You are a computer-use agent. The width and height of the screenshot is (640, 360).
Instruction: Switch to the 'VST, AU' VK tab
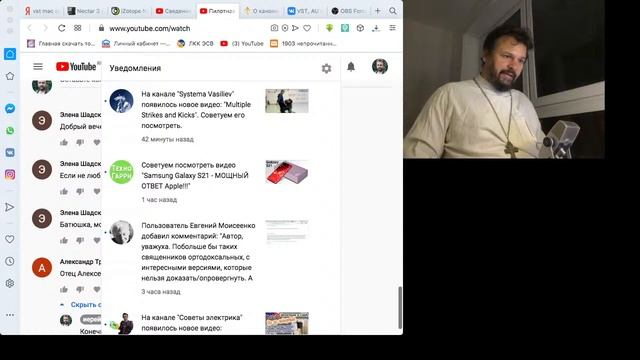point(304,11)
